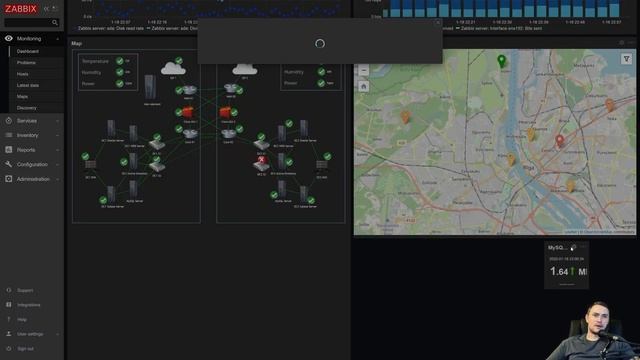This screenshot has height=360, width=640.
Task: Zoom out the geomap with minus button
Action: point(364,71)
